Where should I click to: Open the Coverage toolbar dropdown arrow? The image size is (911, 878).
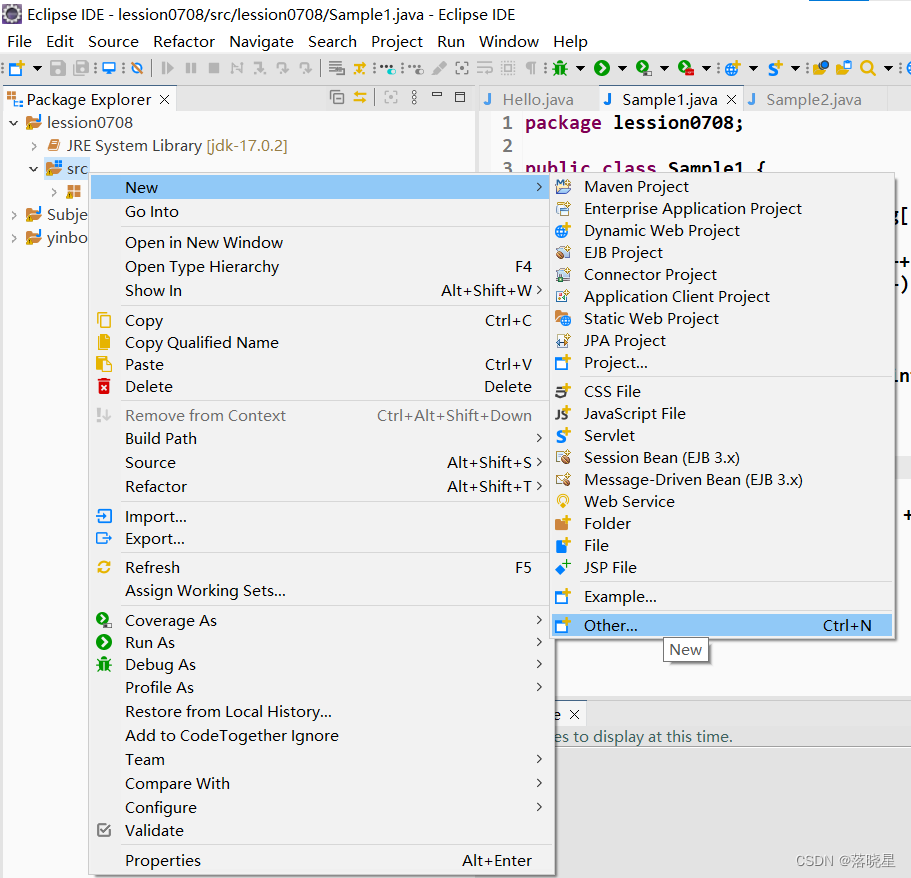point(664,68)
